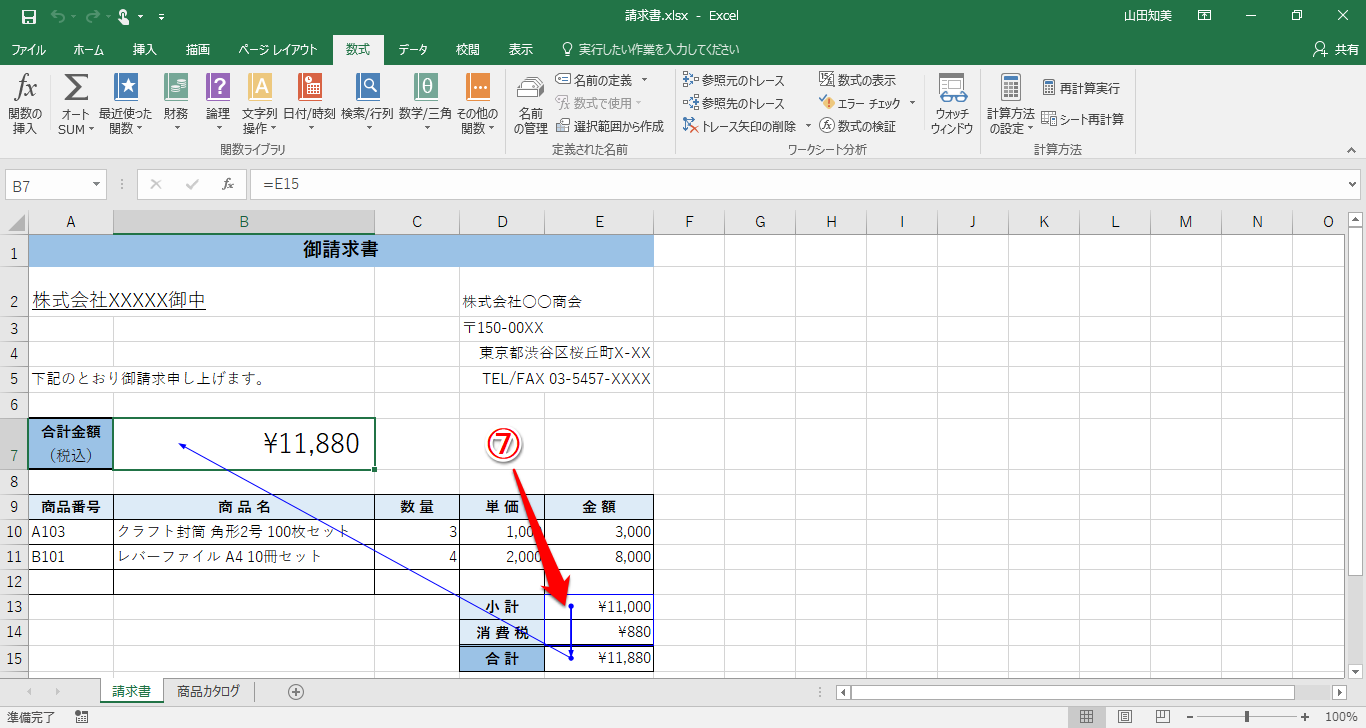Click the zoom in plus icon
Image resolution: width=1366 pixels, height=728 pixels.
(1304, 716)
